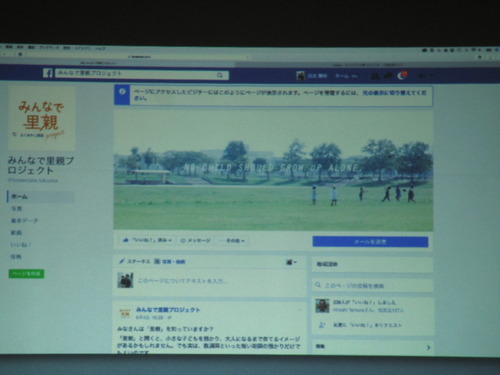Image resolution: width=500 pixels, height=375 pixels.
Task: Click the green ページを作成 button
Action: [26, 274]
